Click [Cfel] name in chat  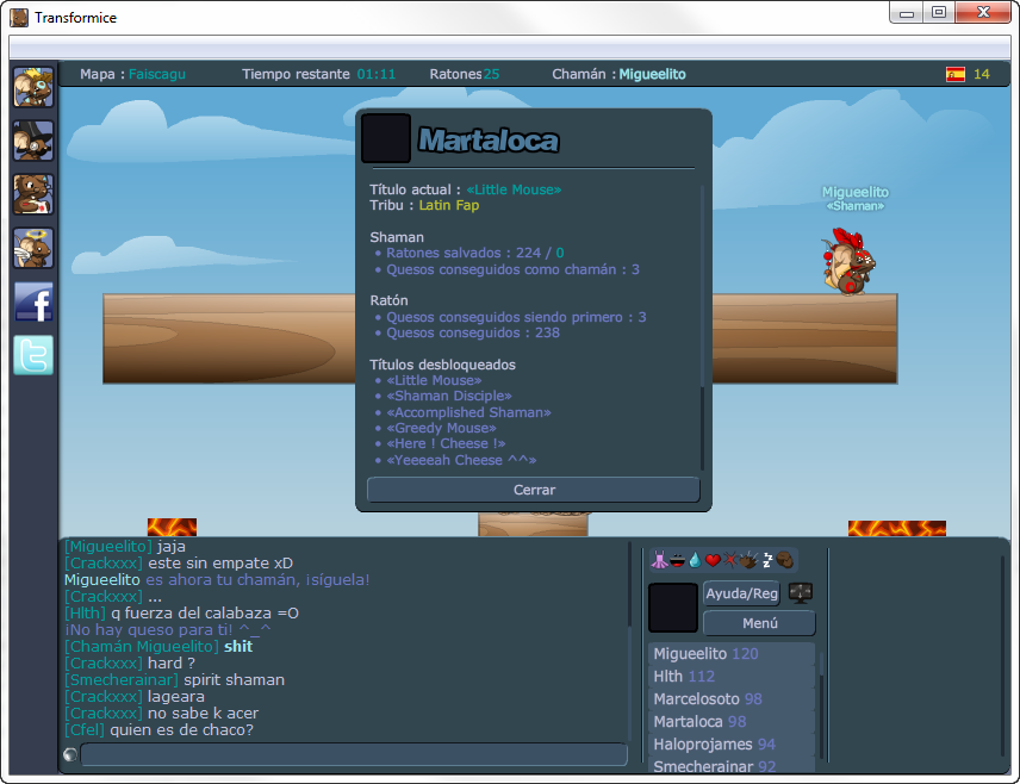coord(85,730)
